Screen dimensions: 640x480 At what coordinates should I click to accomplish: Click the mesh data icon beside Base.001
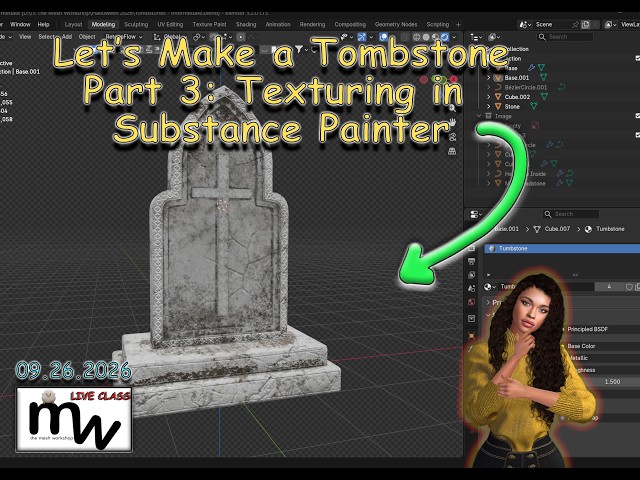pyautogui.click(x=543, y=77)
